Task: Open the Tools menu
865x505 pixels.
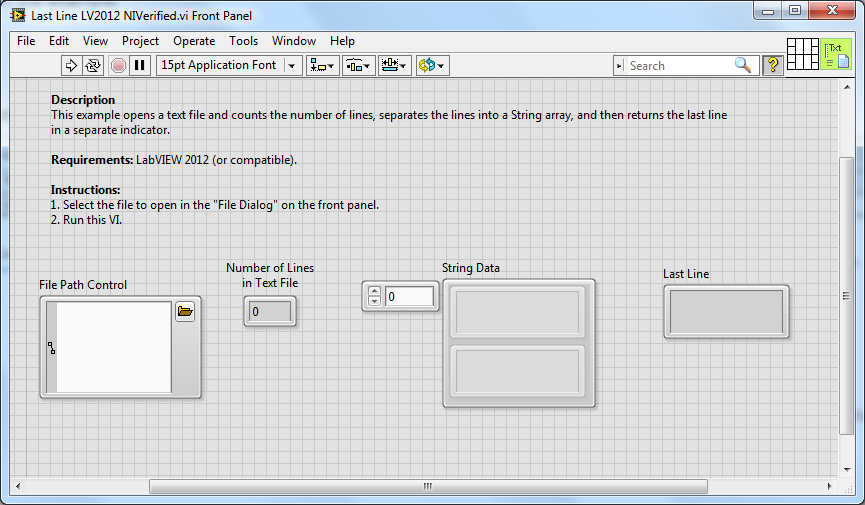Action: 243,41
